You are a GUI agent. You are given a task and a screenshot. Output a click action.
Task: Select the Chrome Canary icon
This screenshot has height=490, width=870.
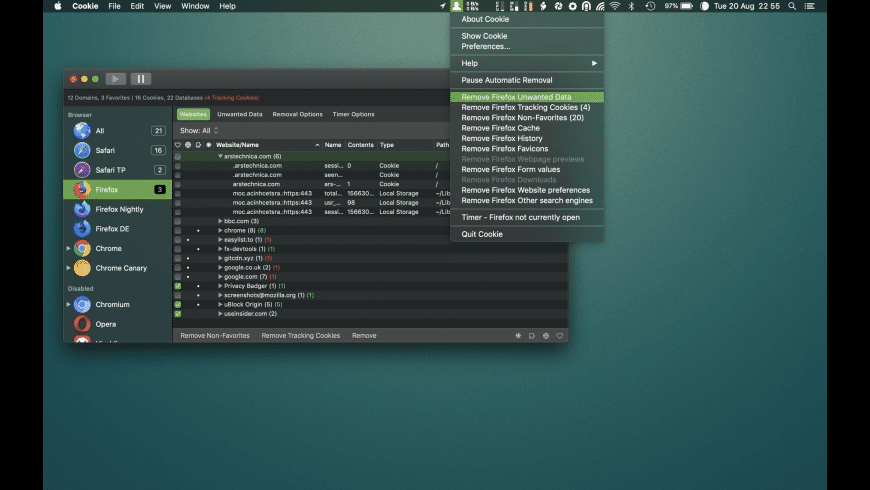pos(82,268)
